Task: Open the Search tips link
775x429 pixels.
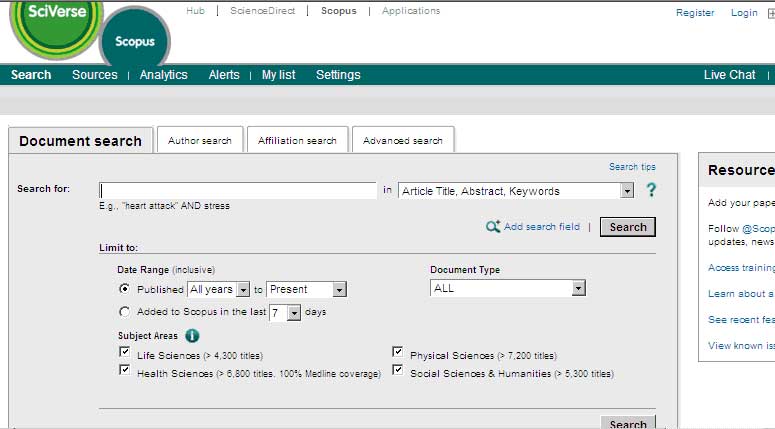Action: click(x=632, y=167)
